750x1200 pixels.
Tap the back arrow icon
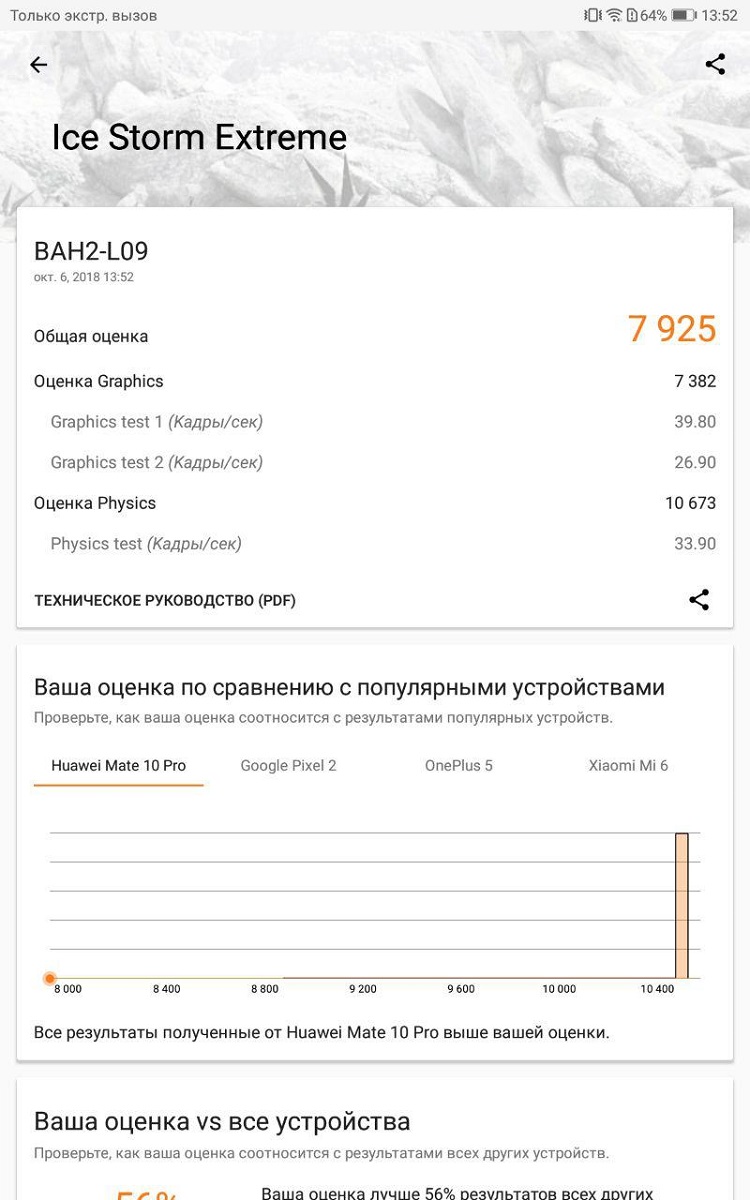tap(38, 65)
